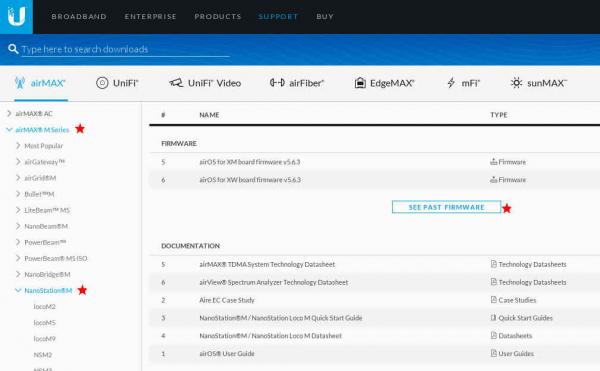600x371 pixels.
Task: Click the UniFi circle icon
Action: [102, 83]
